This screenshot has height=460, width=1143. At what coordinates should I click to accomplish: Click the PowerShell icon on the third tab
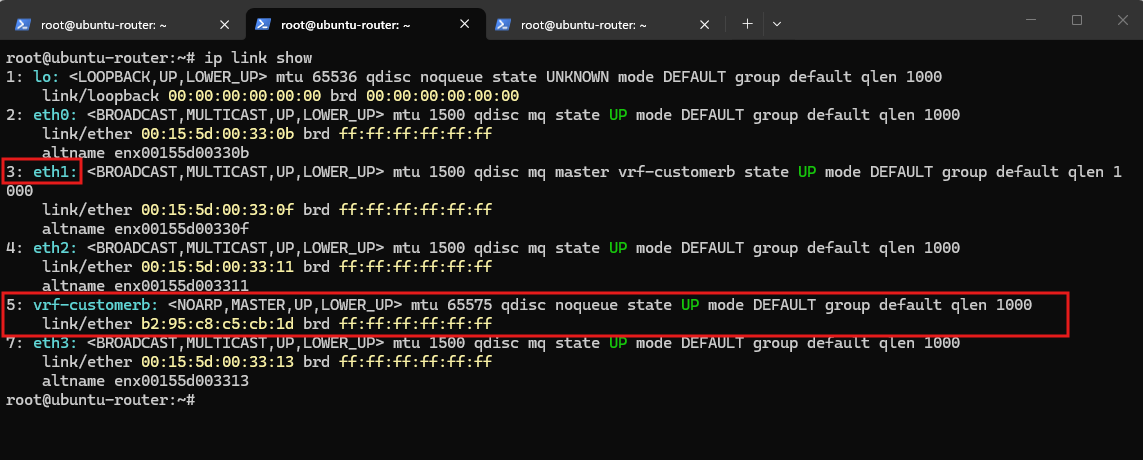[x=502, y=25]
